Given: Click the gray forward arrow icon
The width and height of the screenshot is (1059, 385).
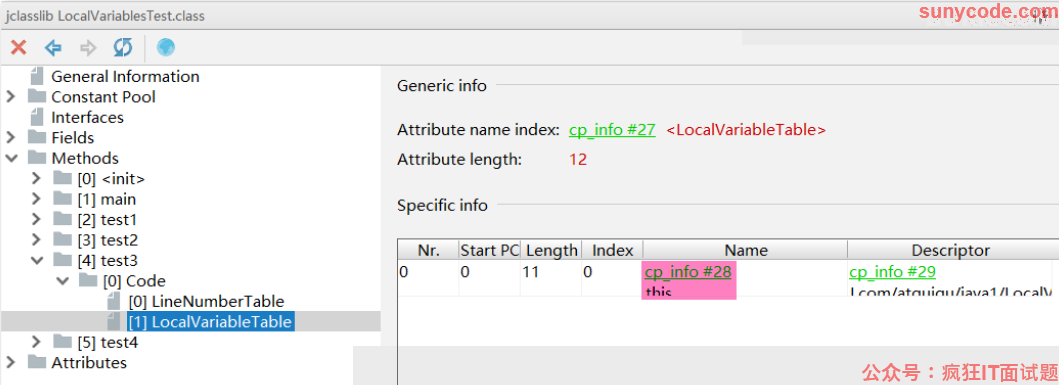Looking at the screenshot, I should pyautogui.click(x=88, y=47).
